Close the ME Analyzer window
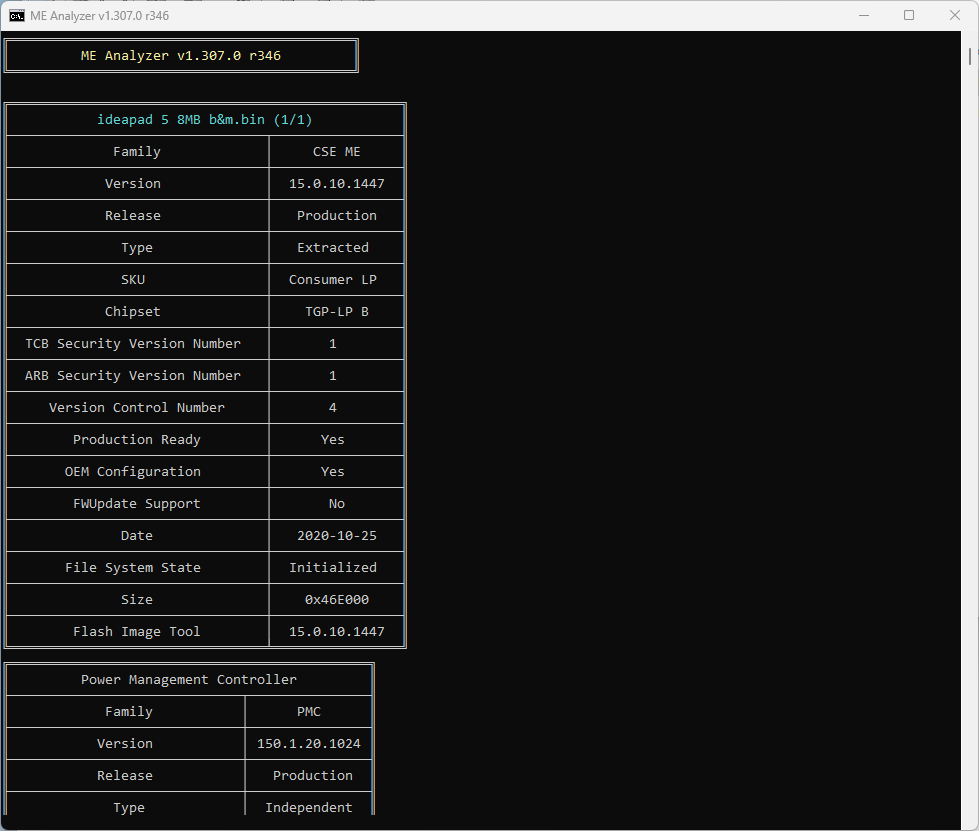Viewport: 979px width, 831px height. click(955, 16)
